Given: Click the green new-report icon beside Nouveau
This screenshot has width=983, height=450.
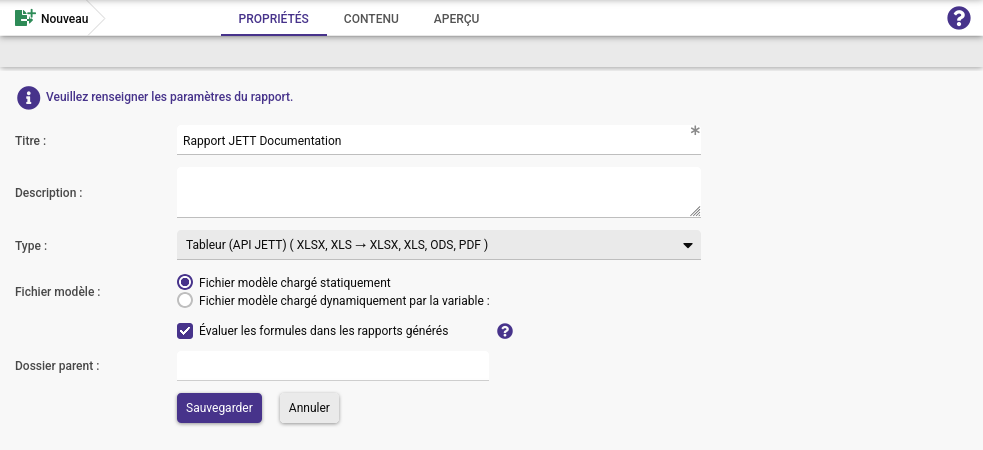Looking at the screenshot, I should coord(25,18).
